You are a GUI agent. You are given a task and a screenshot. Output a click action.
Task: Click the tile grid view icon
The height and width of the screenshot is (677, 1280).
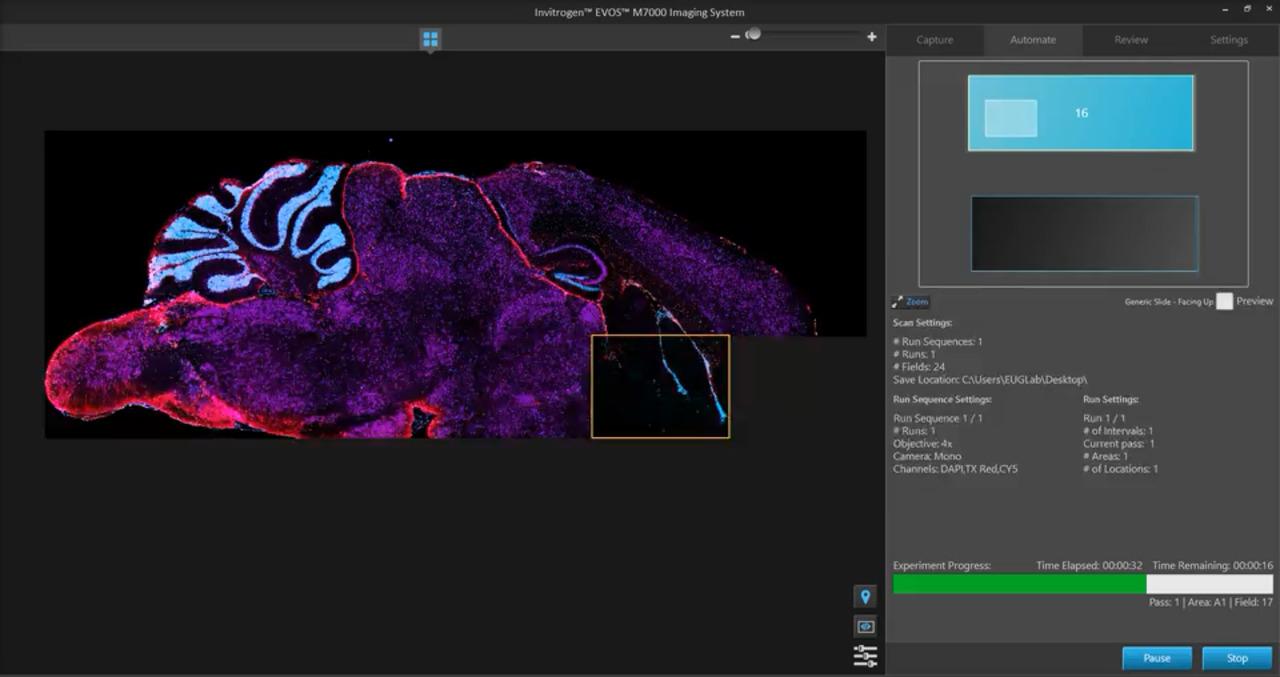[x=430, y=39]
